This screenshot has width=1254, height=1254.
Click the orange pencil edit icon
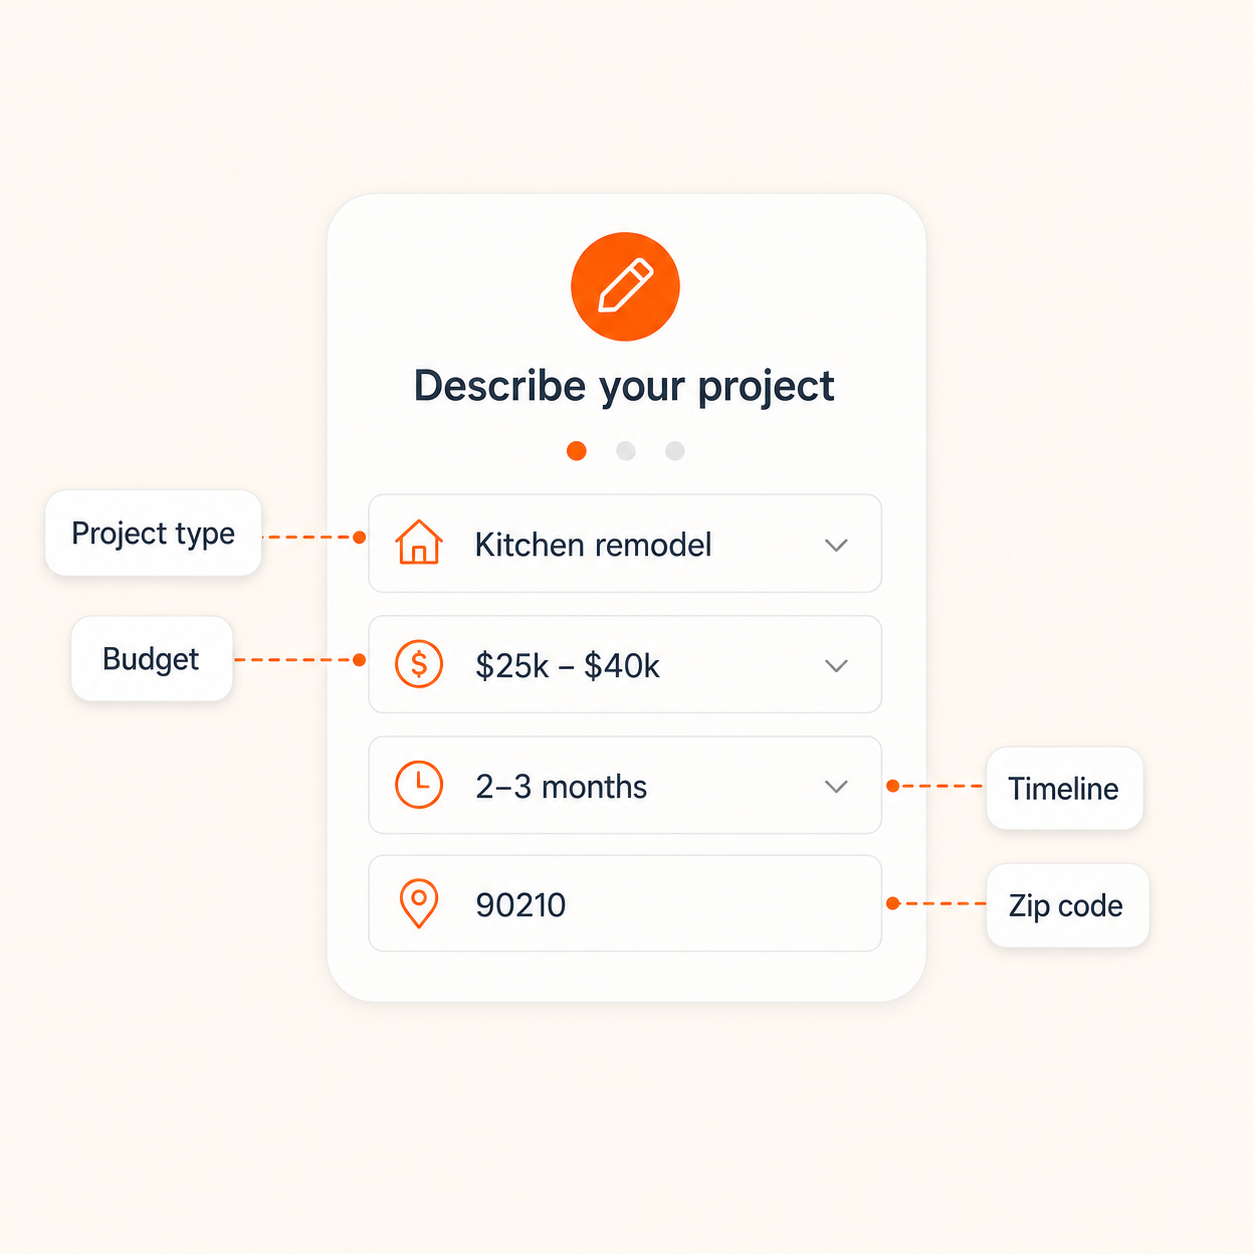point(625,287)
